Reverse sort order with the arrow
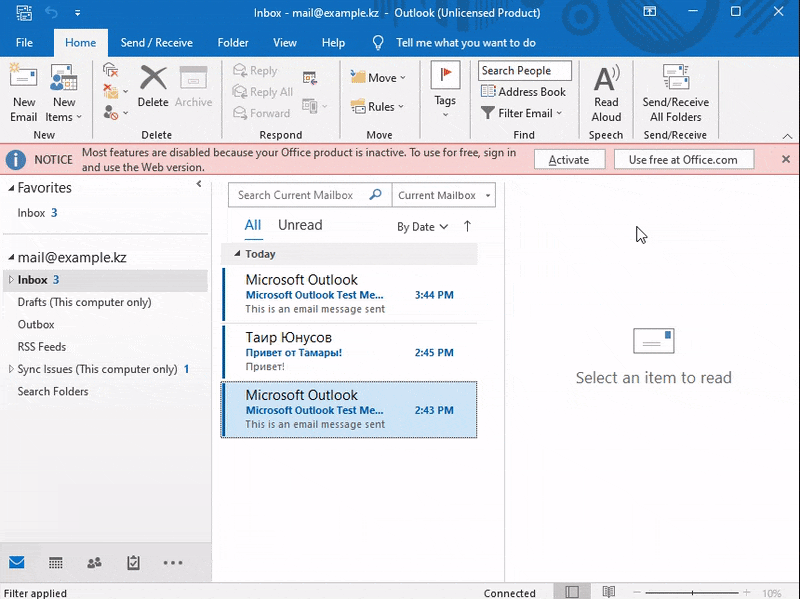Viewport: 800px width, 599px height. pos(467,226)
